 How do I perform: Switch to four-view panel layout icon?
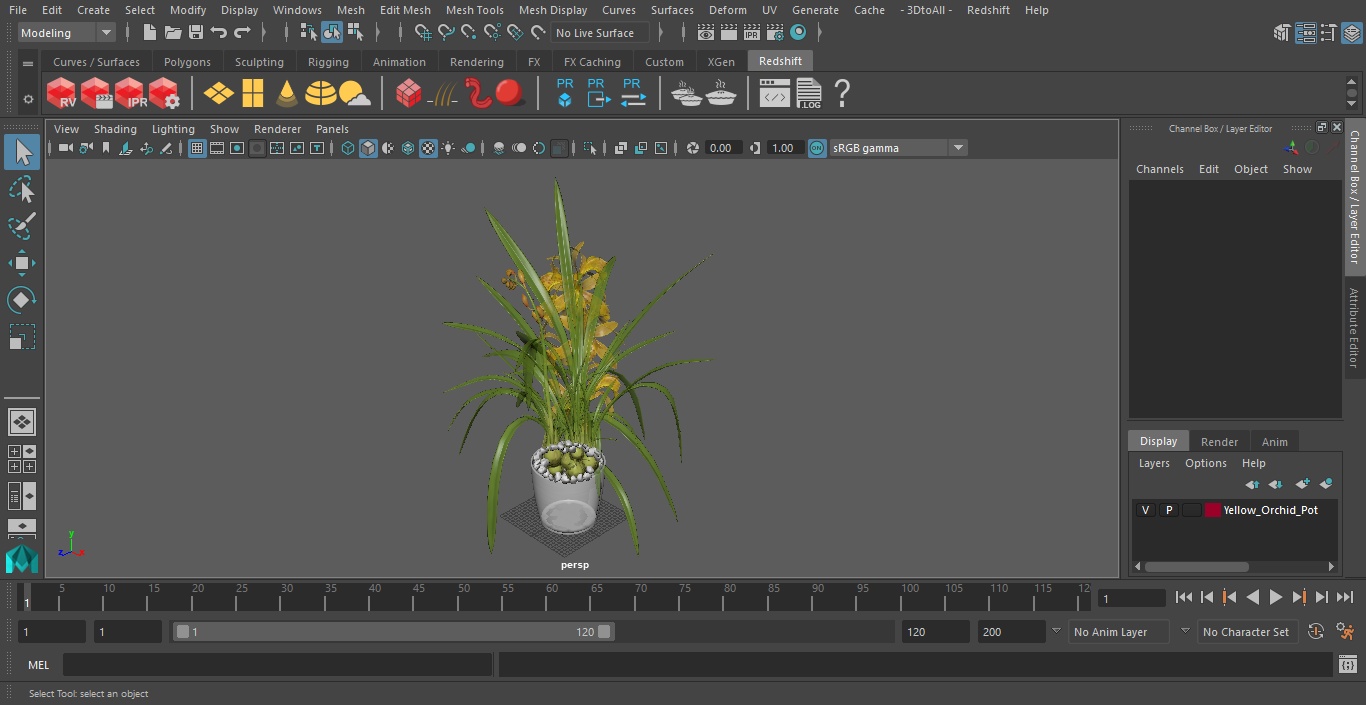(21, 459)
